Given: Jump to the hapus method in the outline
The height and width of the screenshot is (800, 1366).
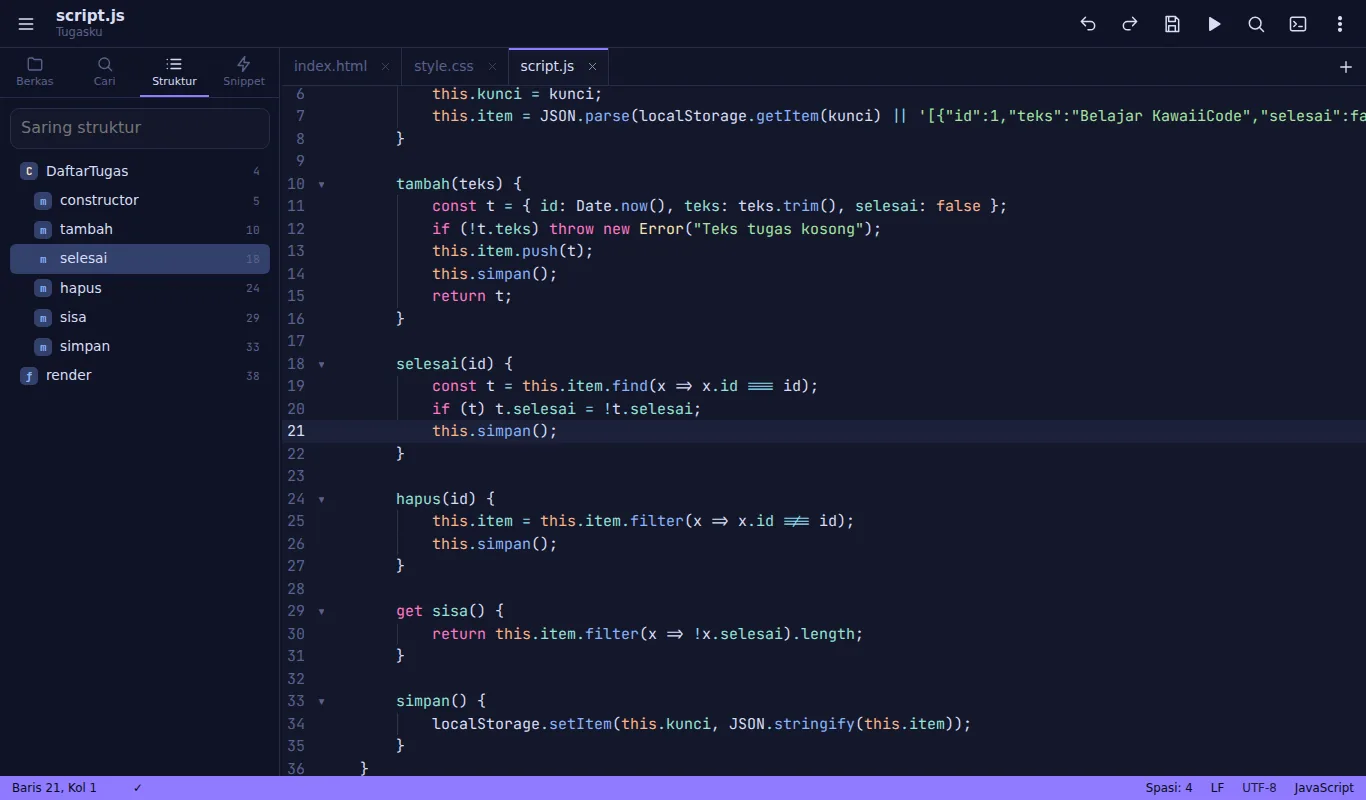Looking at the screenshot, I should tap(140, 288).
